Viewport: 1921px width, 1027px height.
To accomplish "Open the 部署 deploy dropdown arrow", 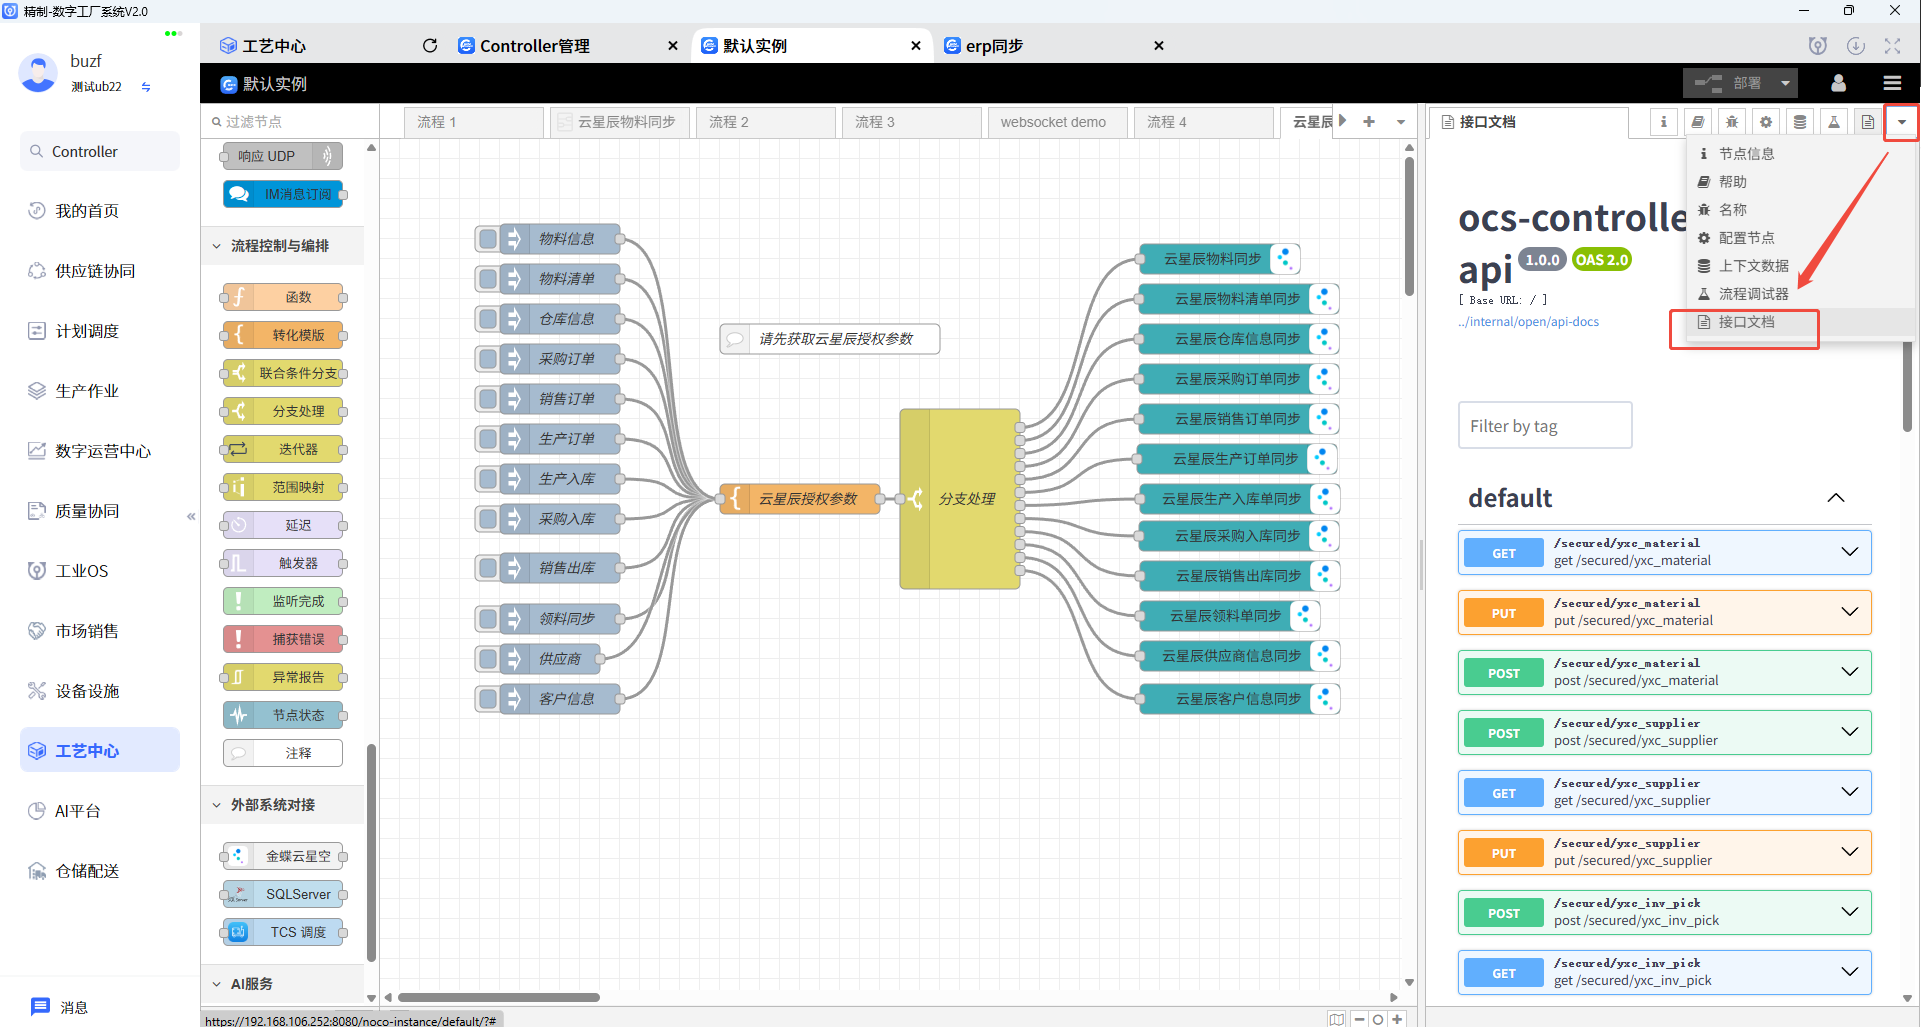I will [x=1785, y=83].
